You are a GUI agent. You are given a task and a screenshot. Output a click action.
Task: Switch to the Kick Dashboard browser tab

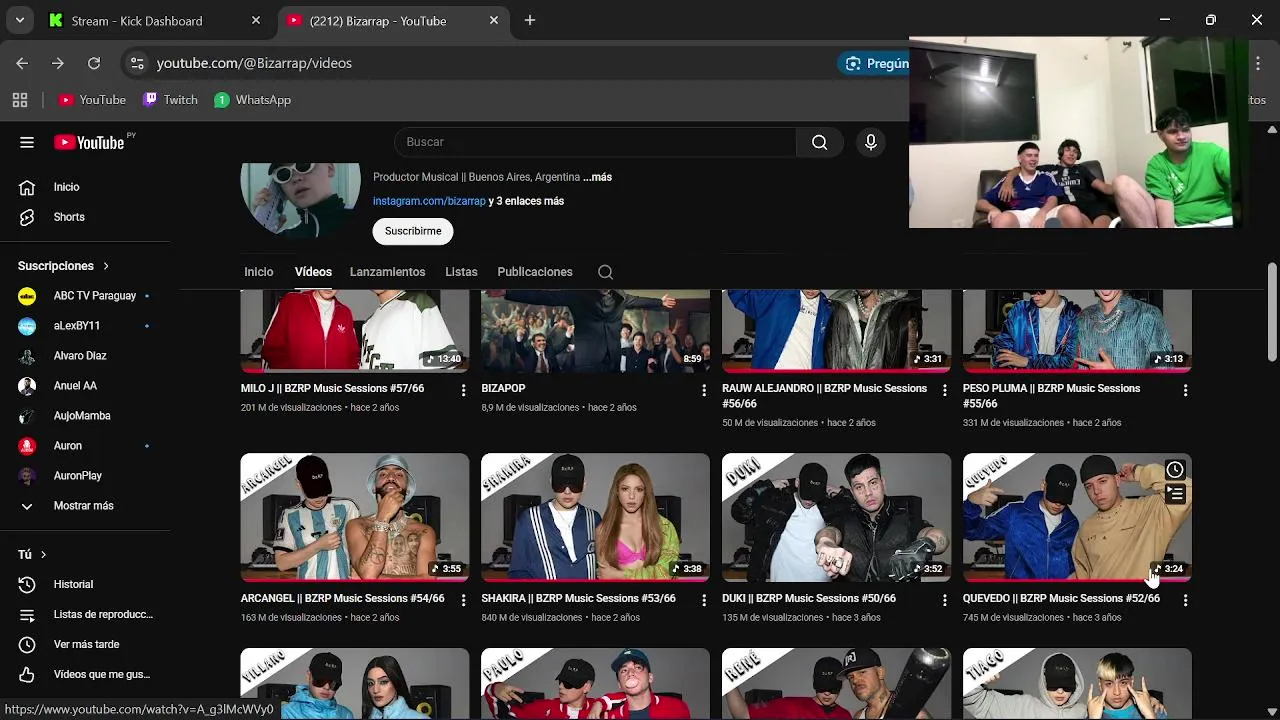(x=150, y=20)
